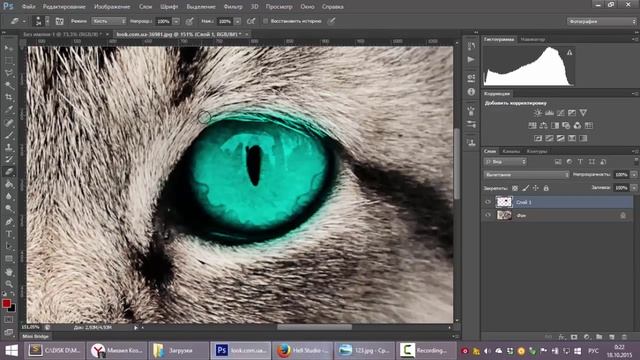Open the Файл menu
This screenshot has height=360, width=640.
pyautogui.click(x=28, y=7)
